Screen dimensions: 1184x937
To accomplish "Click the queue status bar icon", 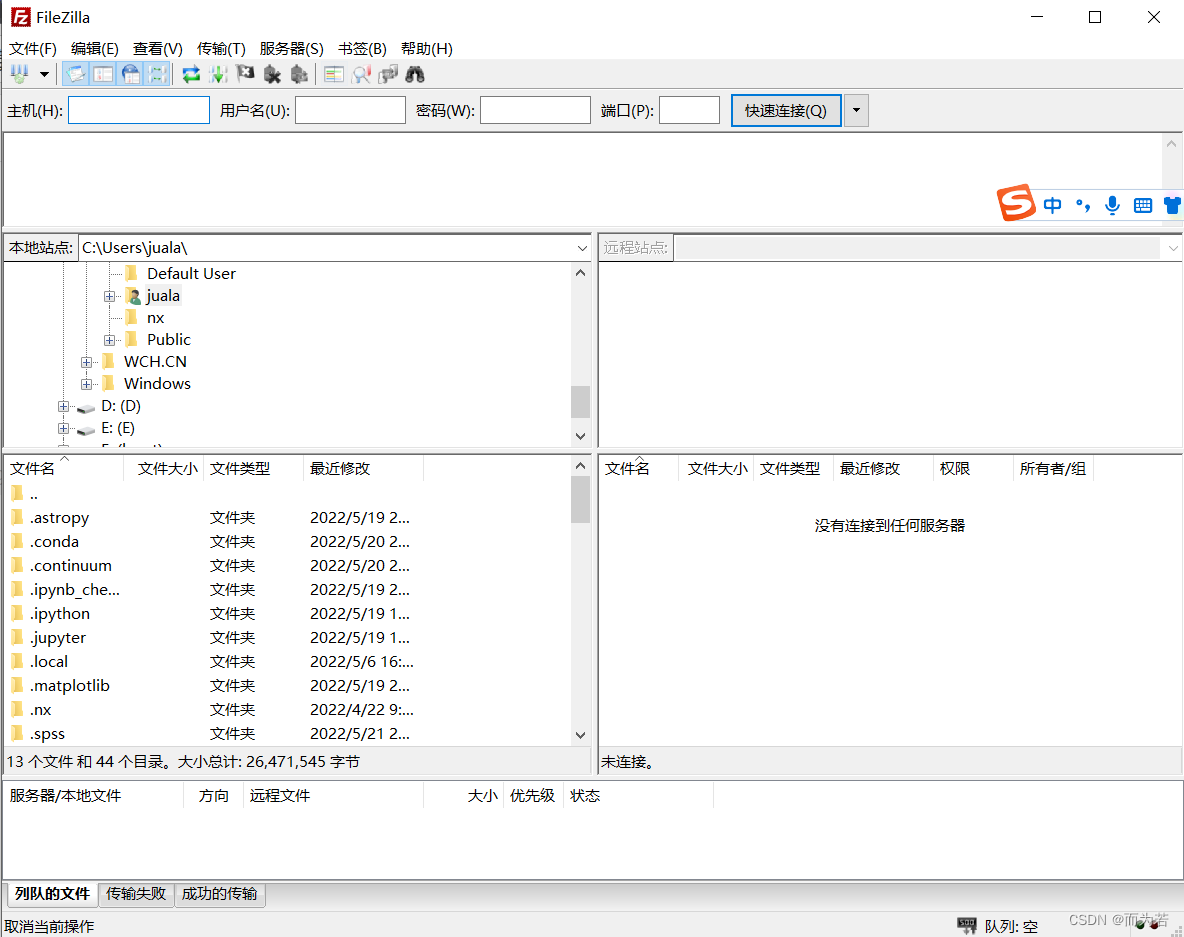I will pyautogui.click(x=967, y=925).
